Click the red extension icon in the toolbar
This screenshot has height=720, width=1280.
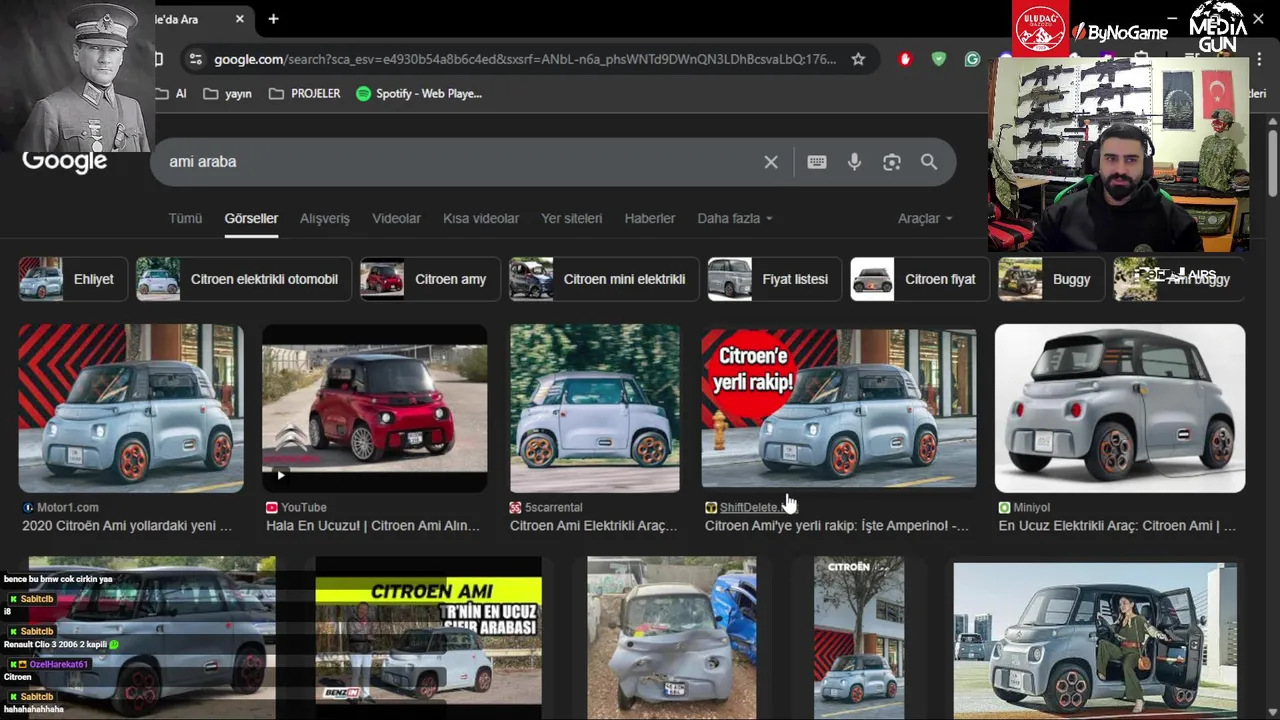pos(906,59)
